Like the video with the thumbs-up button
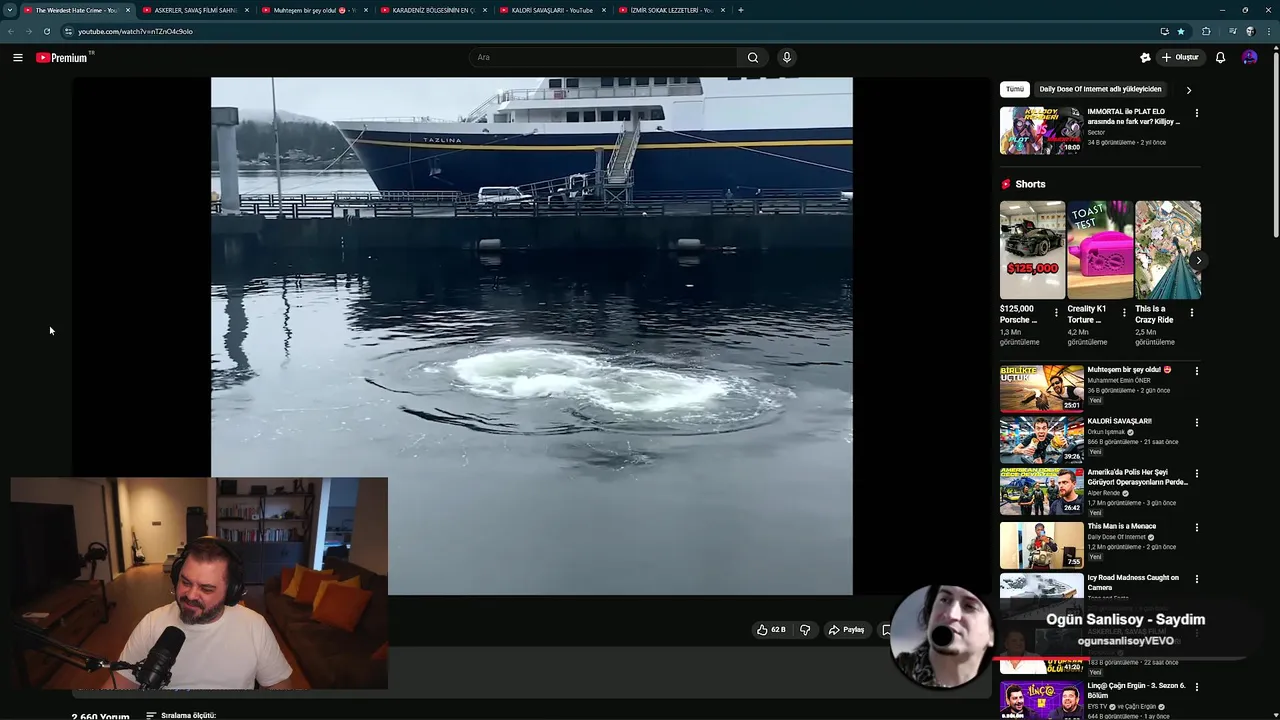 771,630
